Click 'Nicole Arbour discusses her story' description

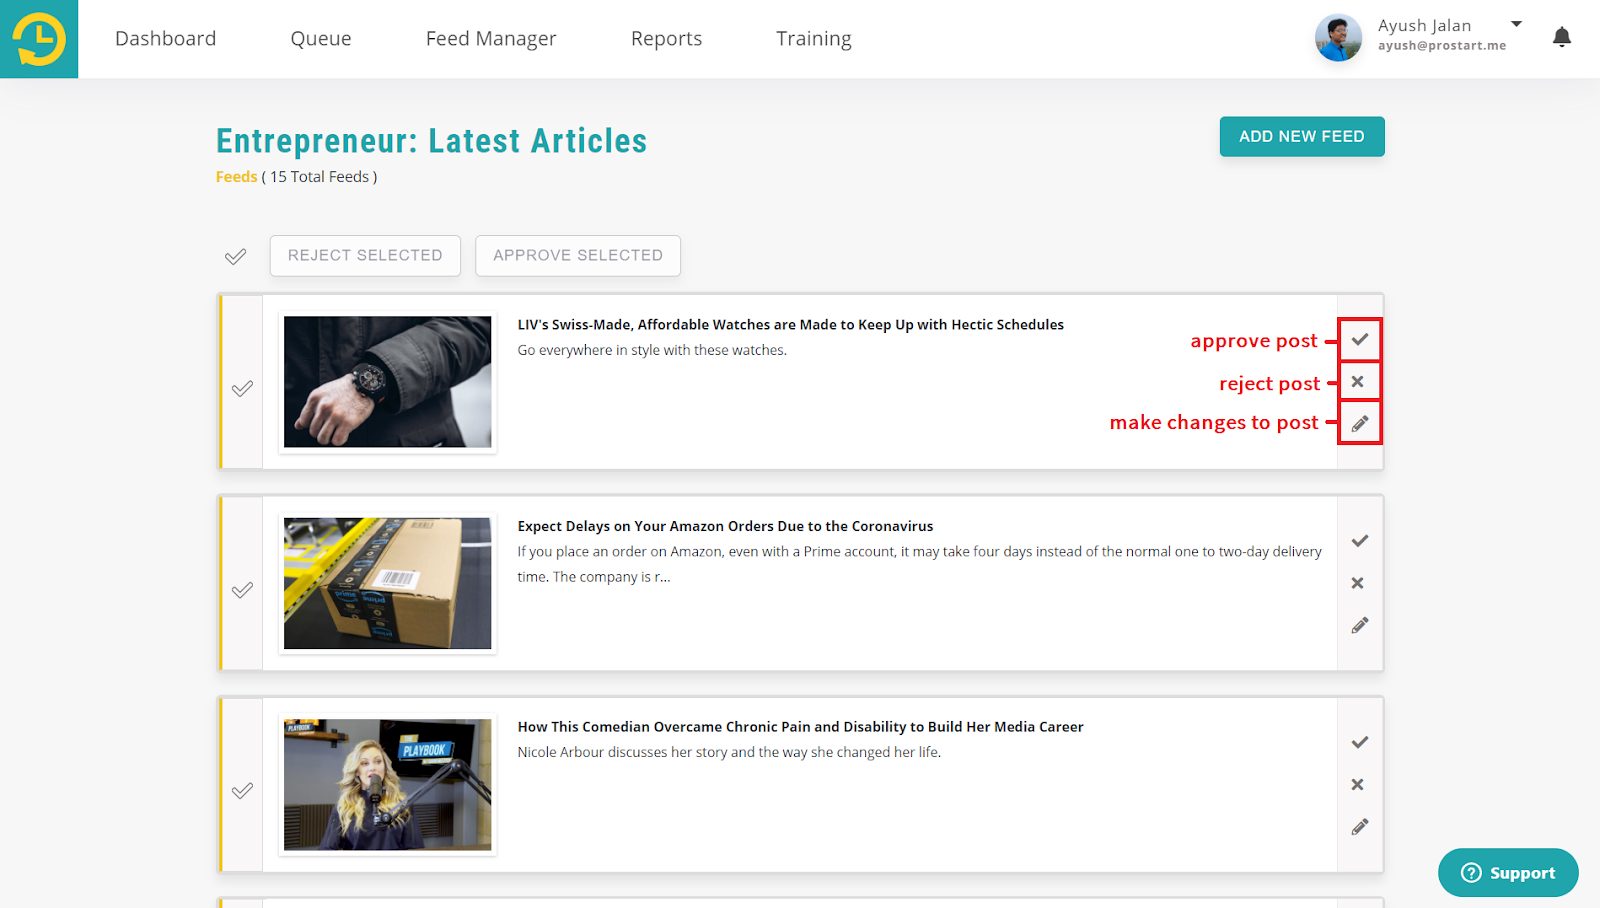[x=729, y=752]
